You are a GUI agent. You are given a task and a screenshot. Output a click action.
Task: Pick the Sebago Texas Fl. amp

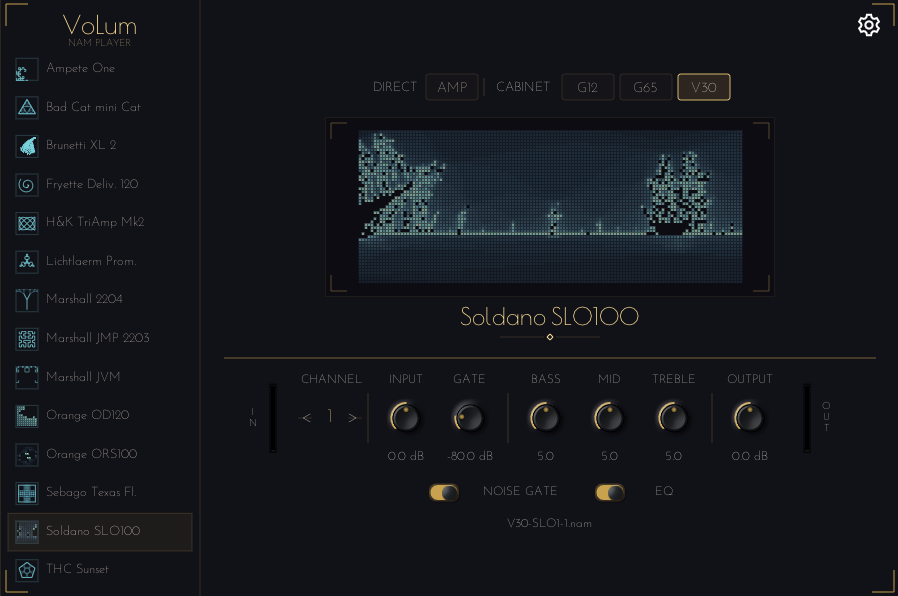(x=100, y=492)
